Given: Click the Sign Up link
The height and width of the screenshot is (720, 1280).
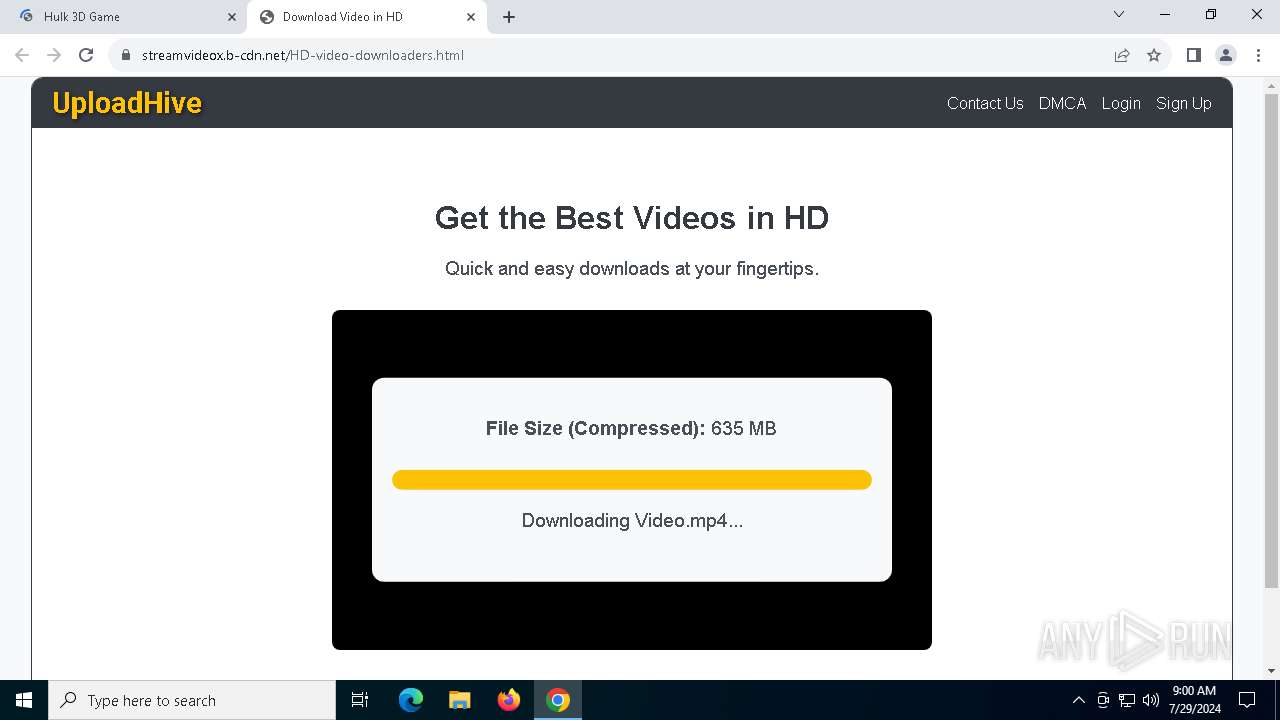Looking at the screenshot, I should [1184, 103].
